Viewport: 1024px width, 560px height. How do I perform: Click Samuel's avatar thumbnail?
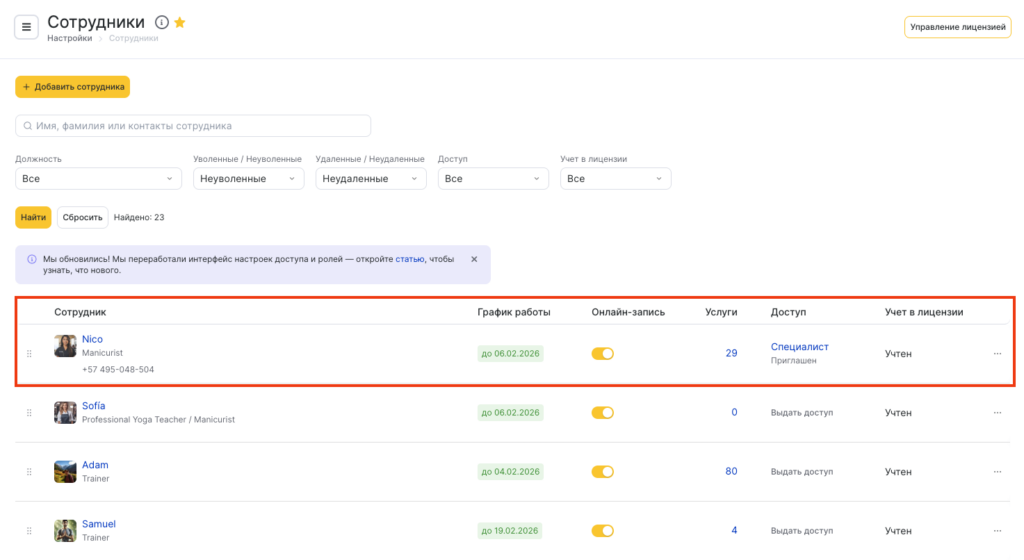coord(66,530)
